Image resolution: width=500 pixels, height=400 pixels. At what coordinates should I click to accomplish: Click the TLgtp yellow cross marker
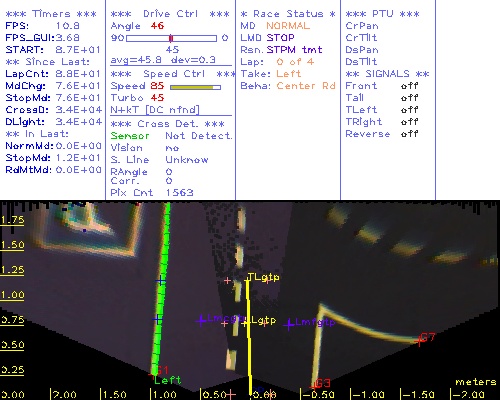[247, 282]
